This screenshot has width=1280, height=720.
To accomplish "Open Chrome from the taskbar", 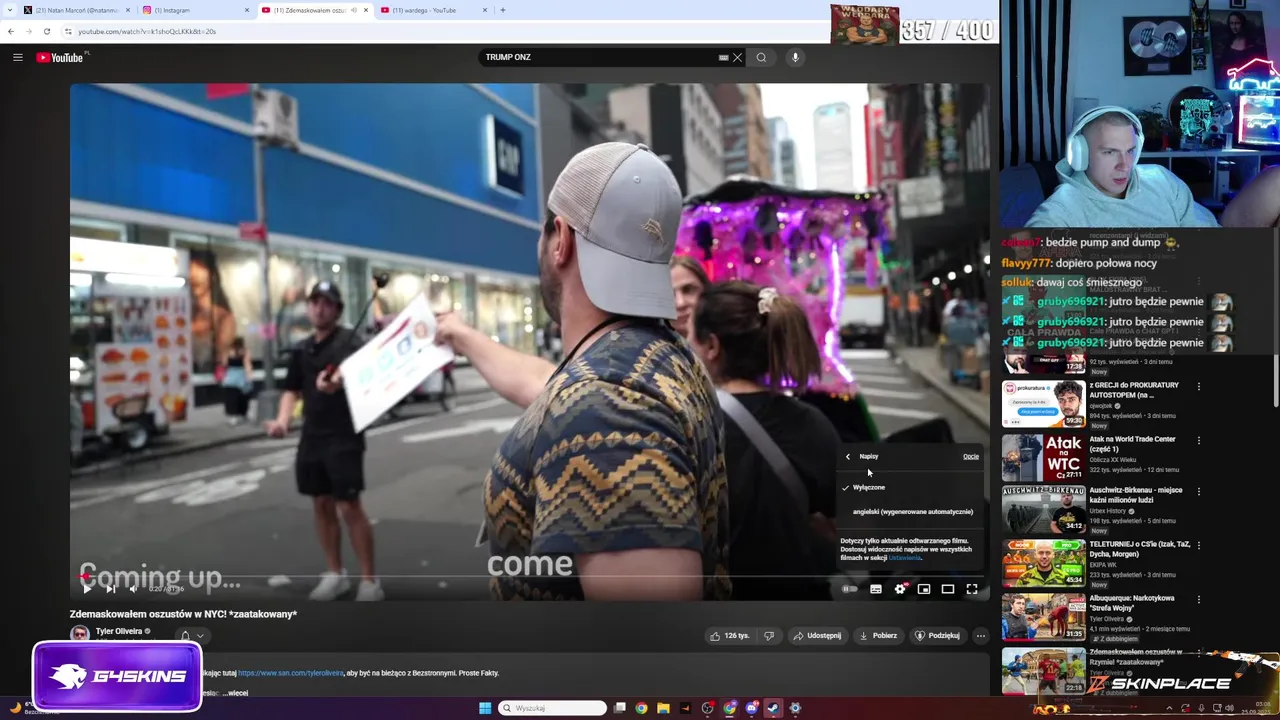I will pos(641,708).
